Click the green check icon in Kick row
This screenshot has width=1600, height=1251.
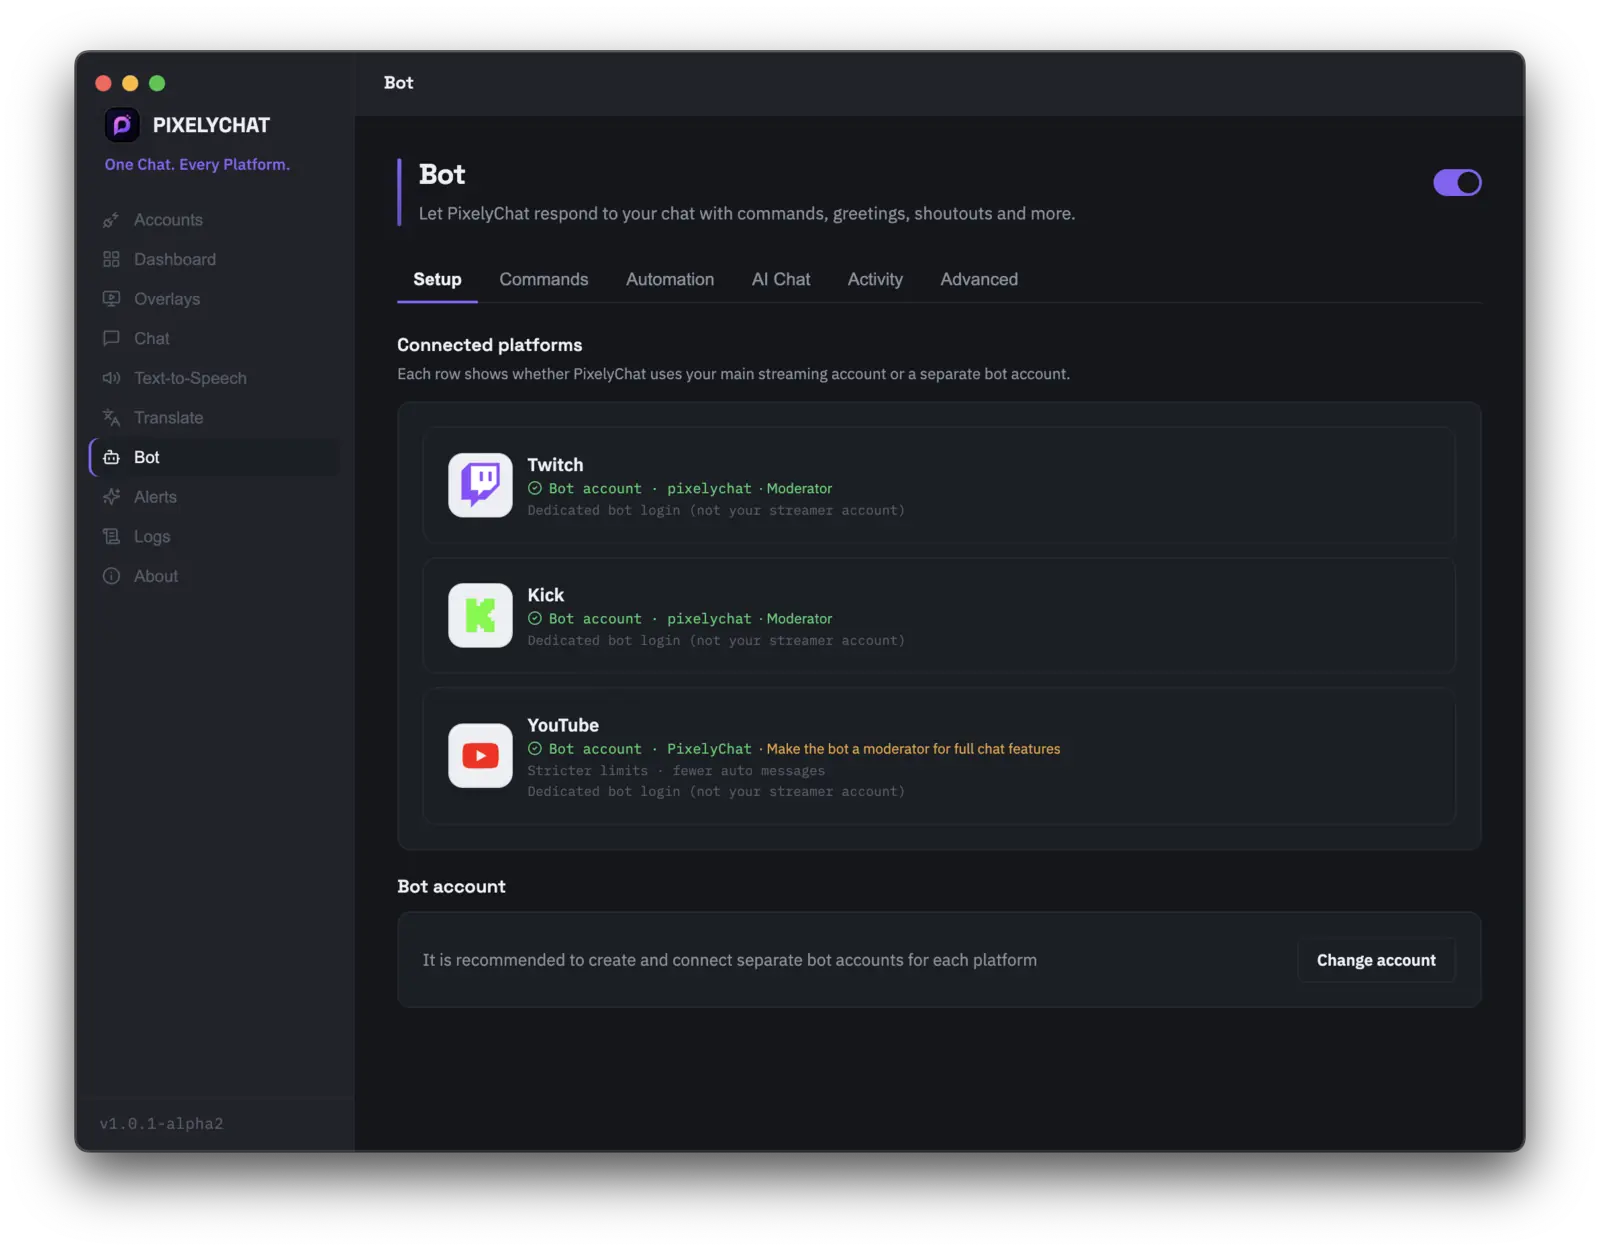click(x=535, y=618)
